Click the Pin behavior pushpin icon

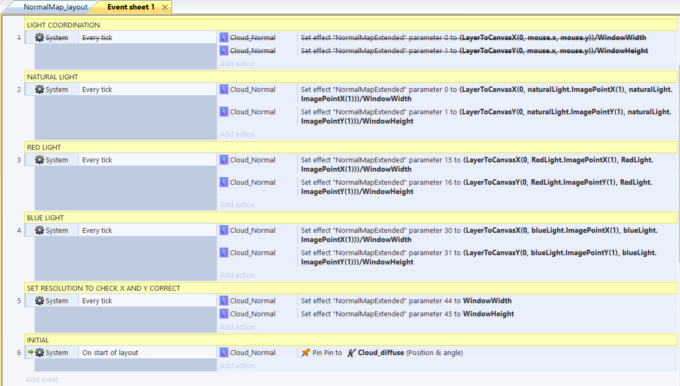pyautogui.click(x=306, y=353)
